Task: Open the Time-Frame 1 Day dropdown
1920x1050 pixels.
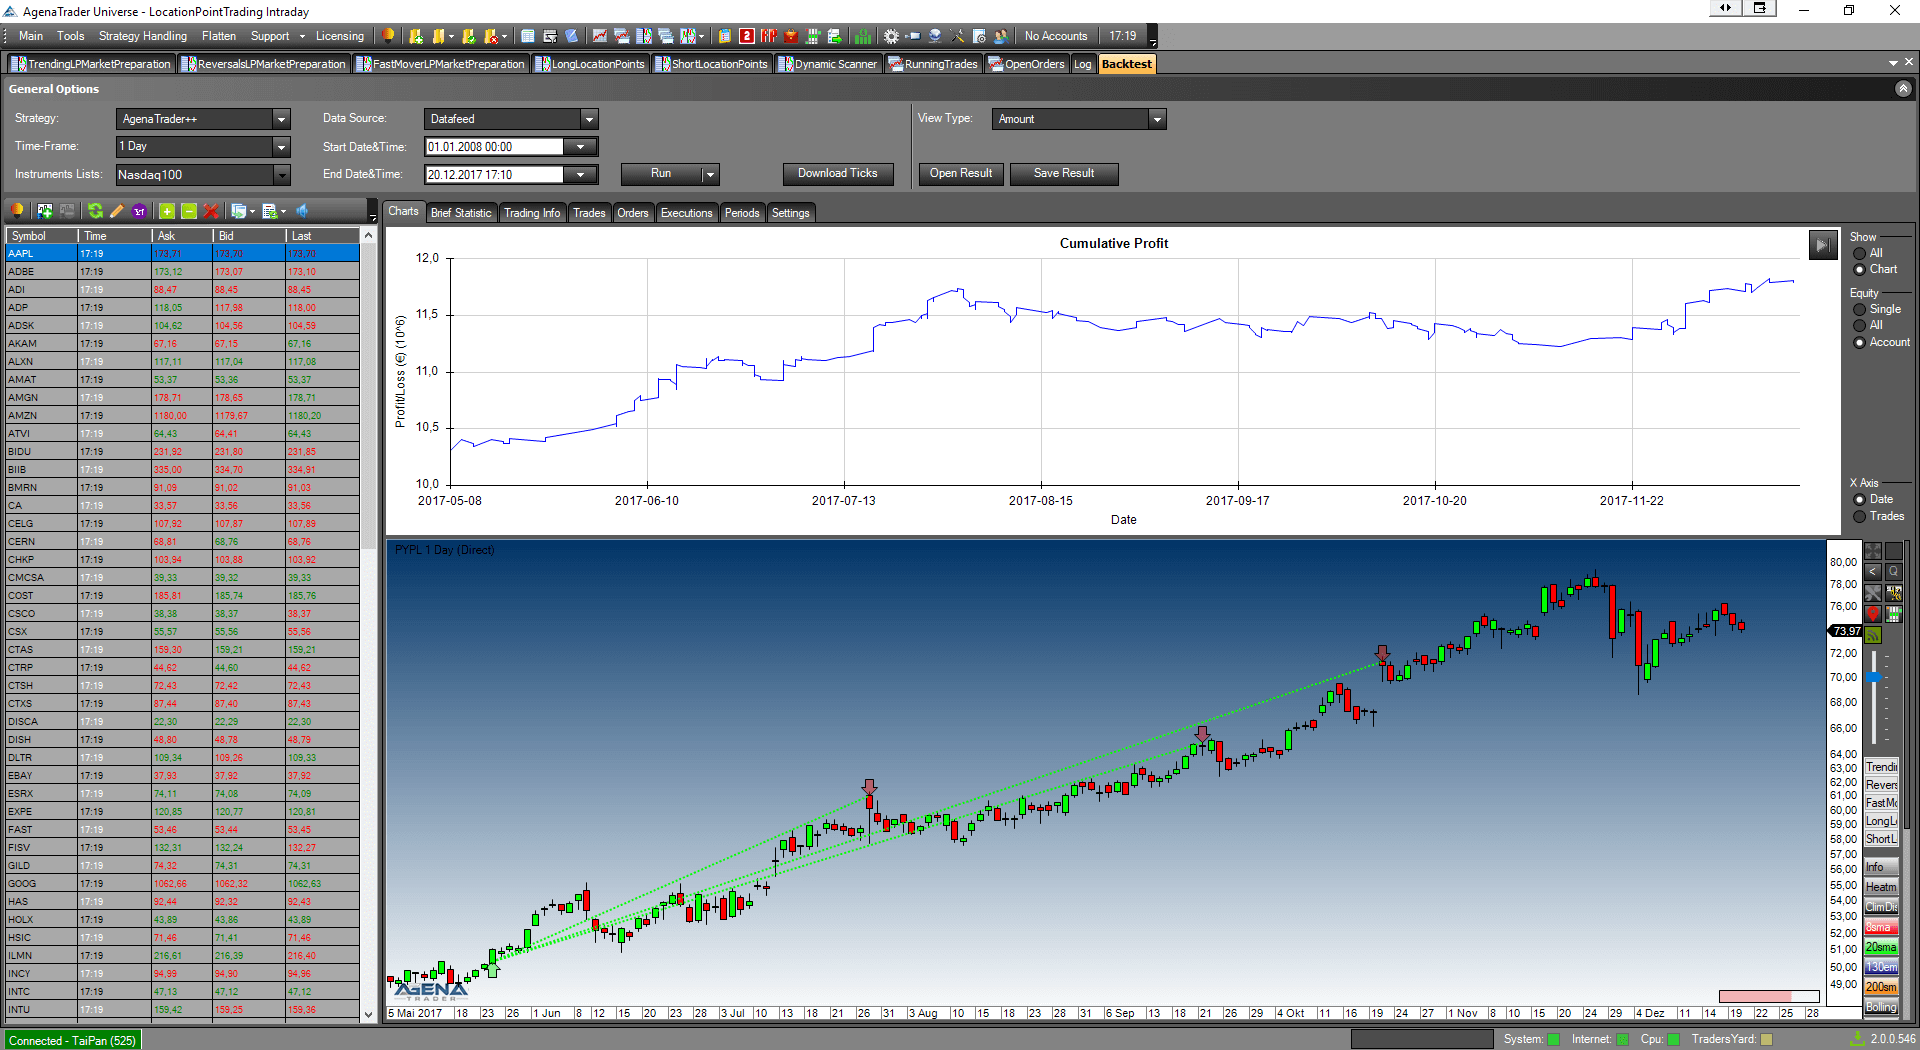Action: (281, 147)
